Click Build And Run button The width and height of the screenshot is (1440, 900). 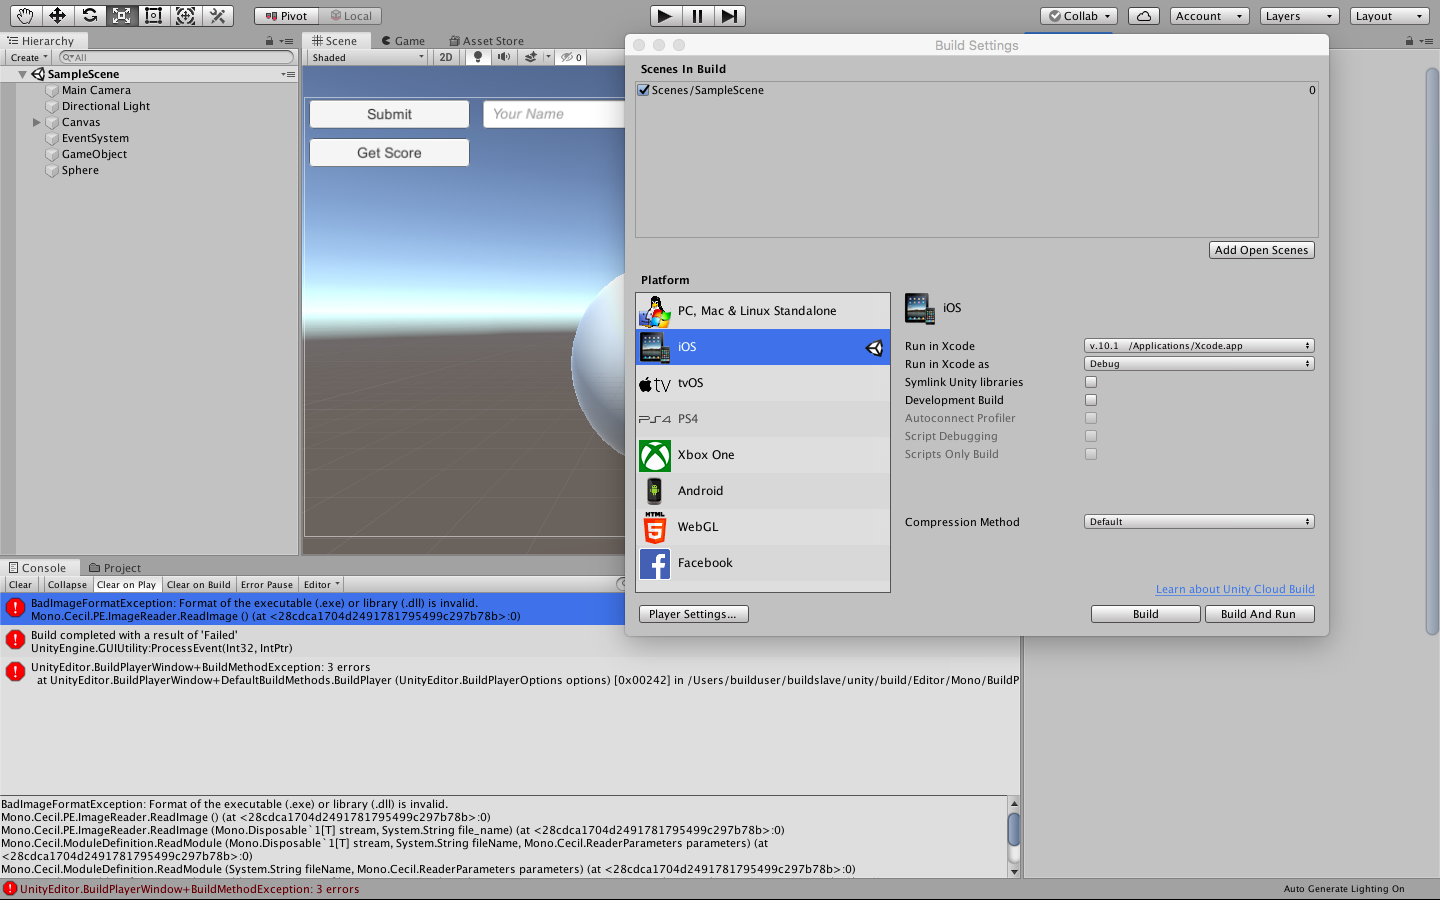1259,614
